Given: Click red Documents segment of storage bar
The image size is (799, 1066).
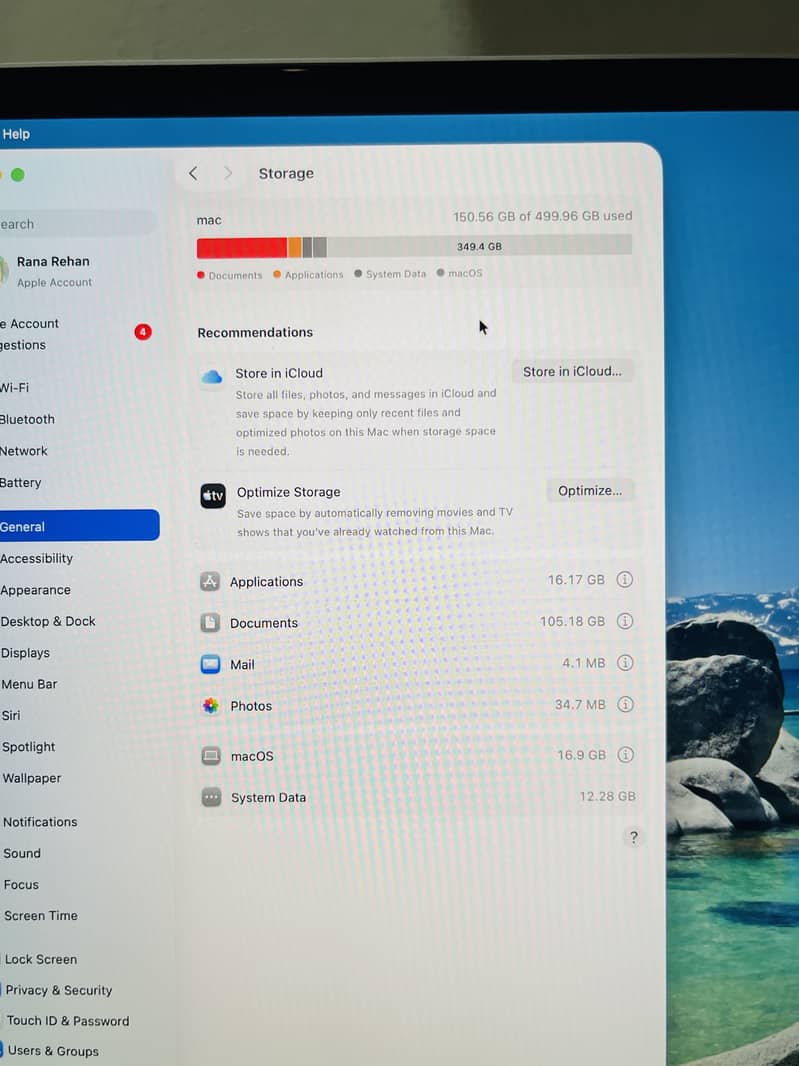Looking at the screenshot, I should click(242, 248).
